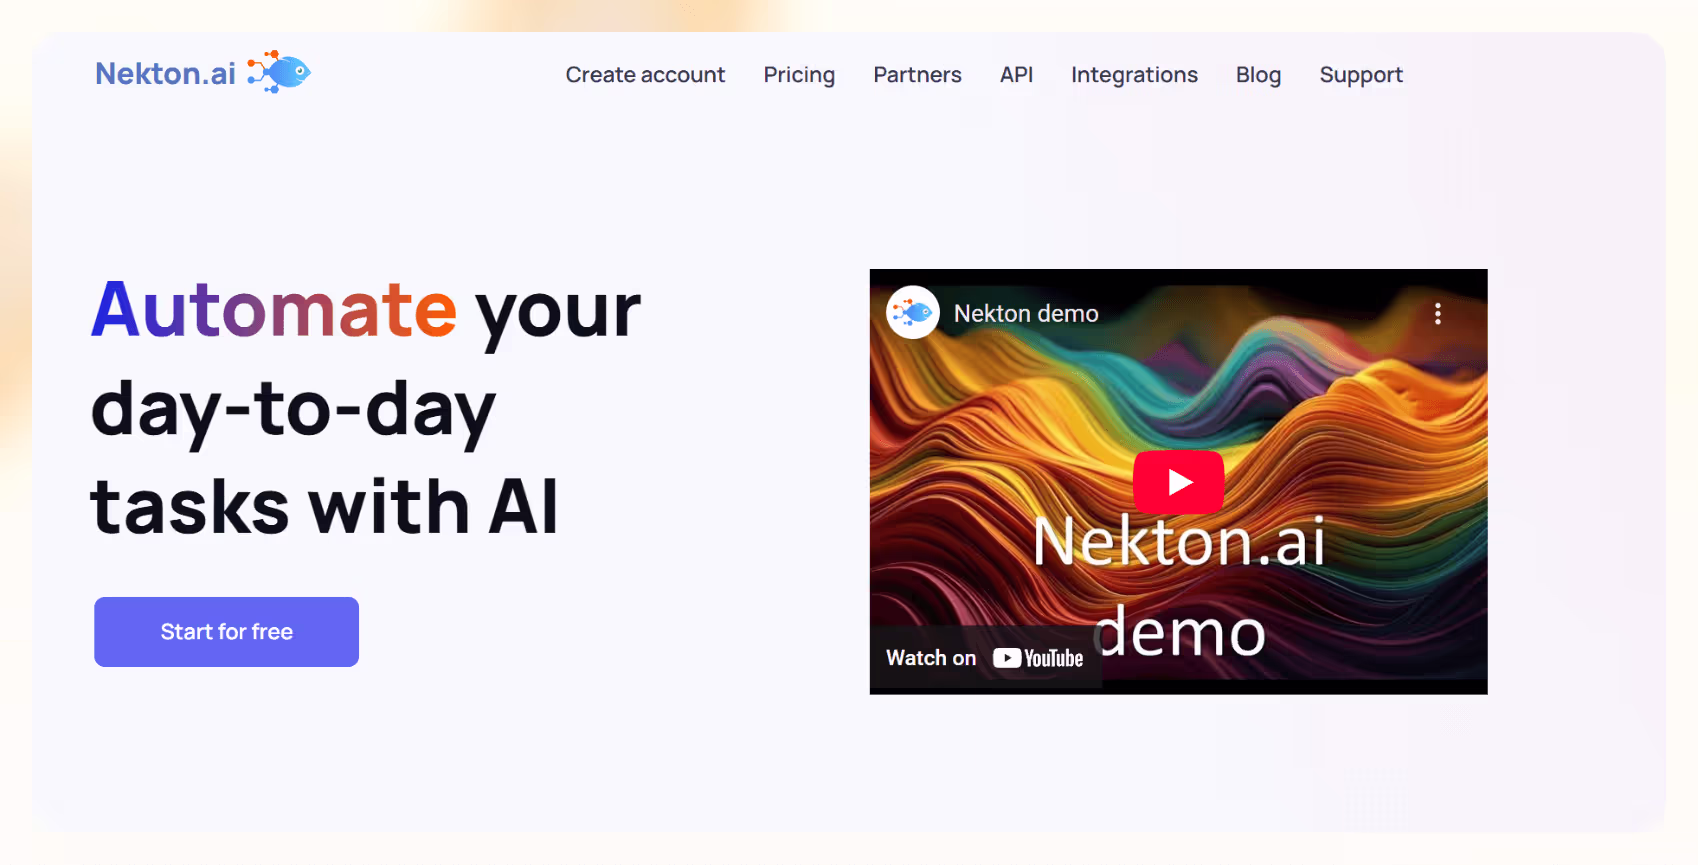Viewport: 1698px width, 865px height.
Task: Click the Watch on text in video
Action: (931, 658)
